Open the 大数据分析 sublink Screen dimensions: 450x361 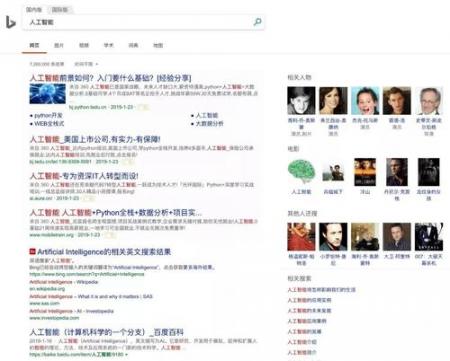click(x=209, y=124)
